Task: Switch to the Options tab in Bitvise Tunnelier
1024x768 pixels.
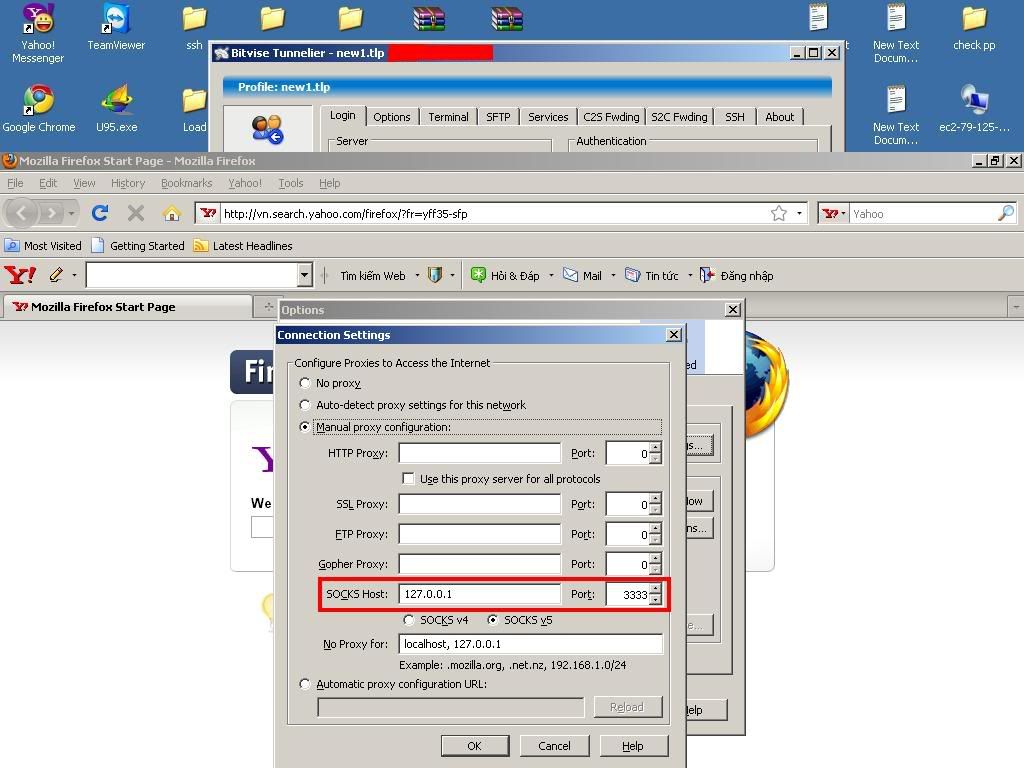Action: pos(392,117)
